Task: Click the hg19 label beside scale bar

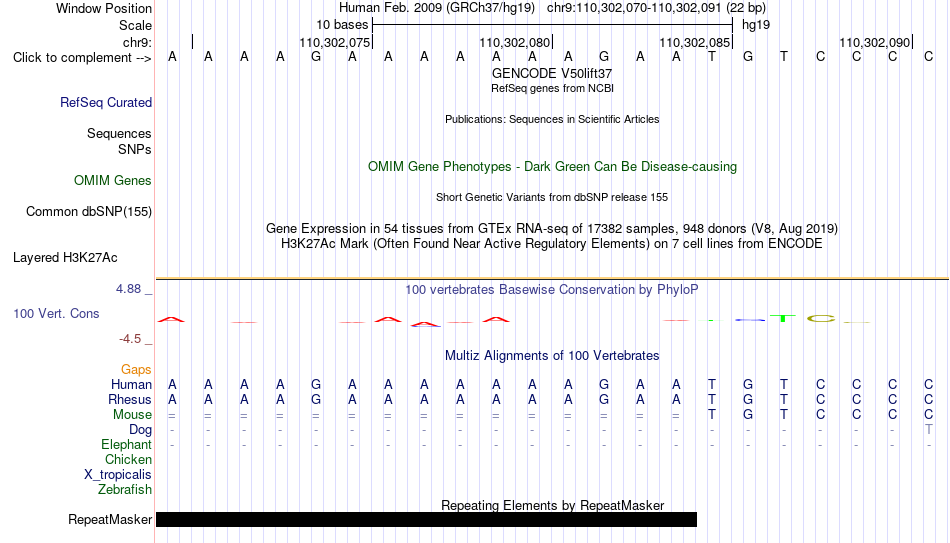Action: (756, 25)
